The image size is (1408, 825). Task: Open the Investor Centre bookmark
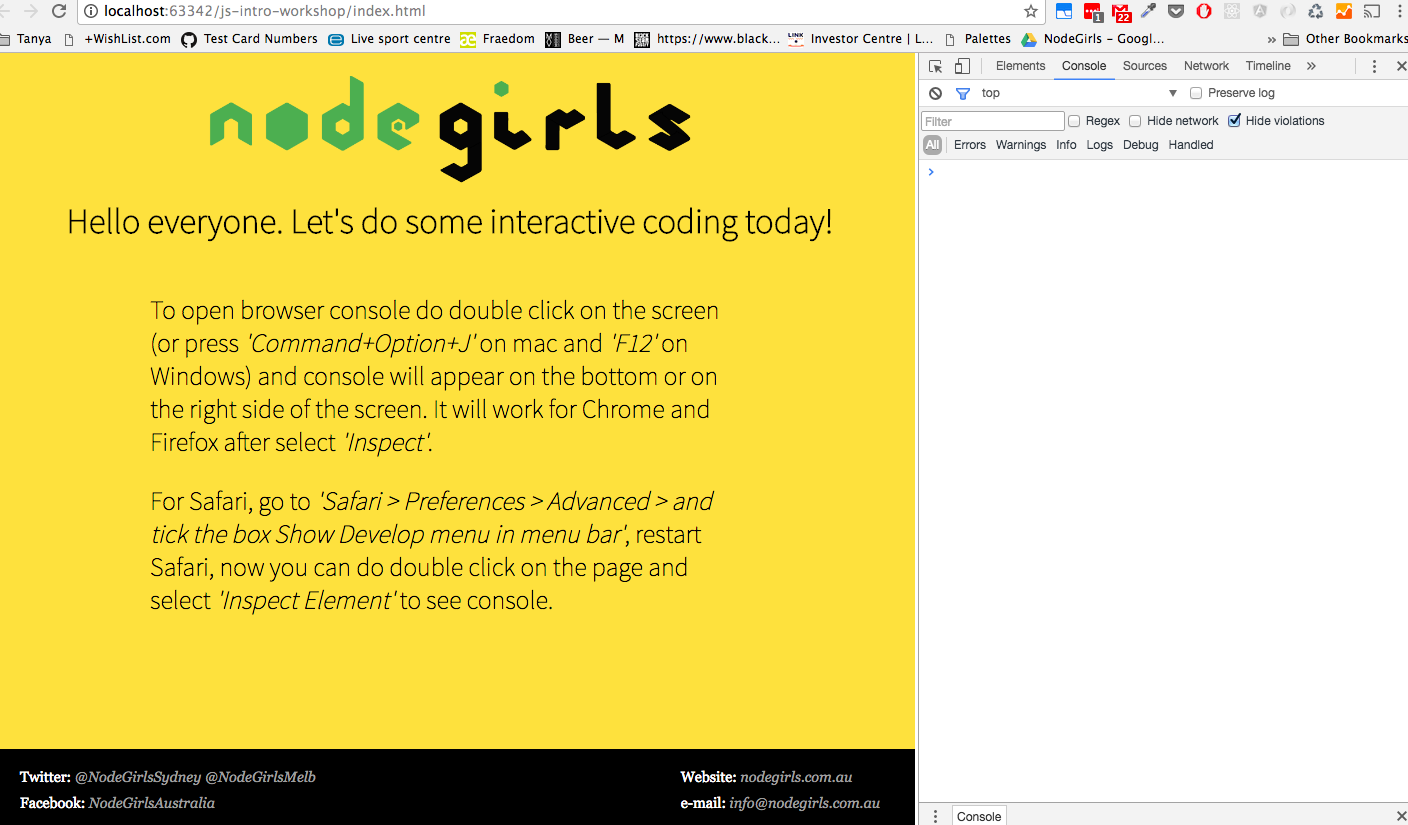tap(861, 39)
